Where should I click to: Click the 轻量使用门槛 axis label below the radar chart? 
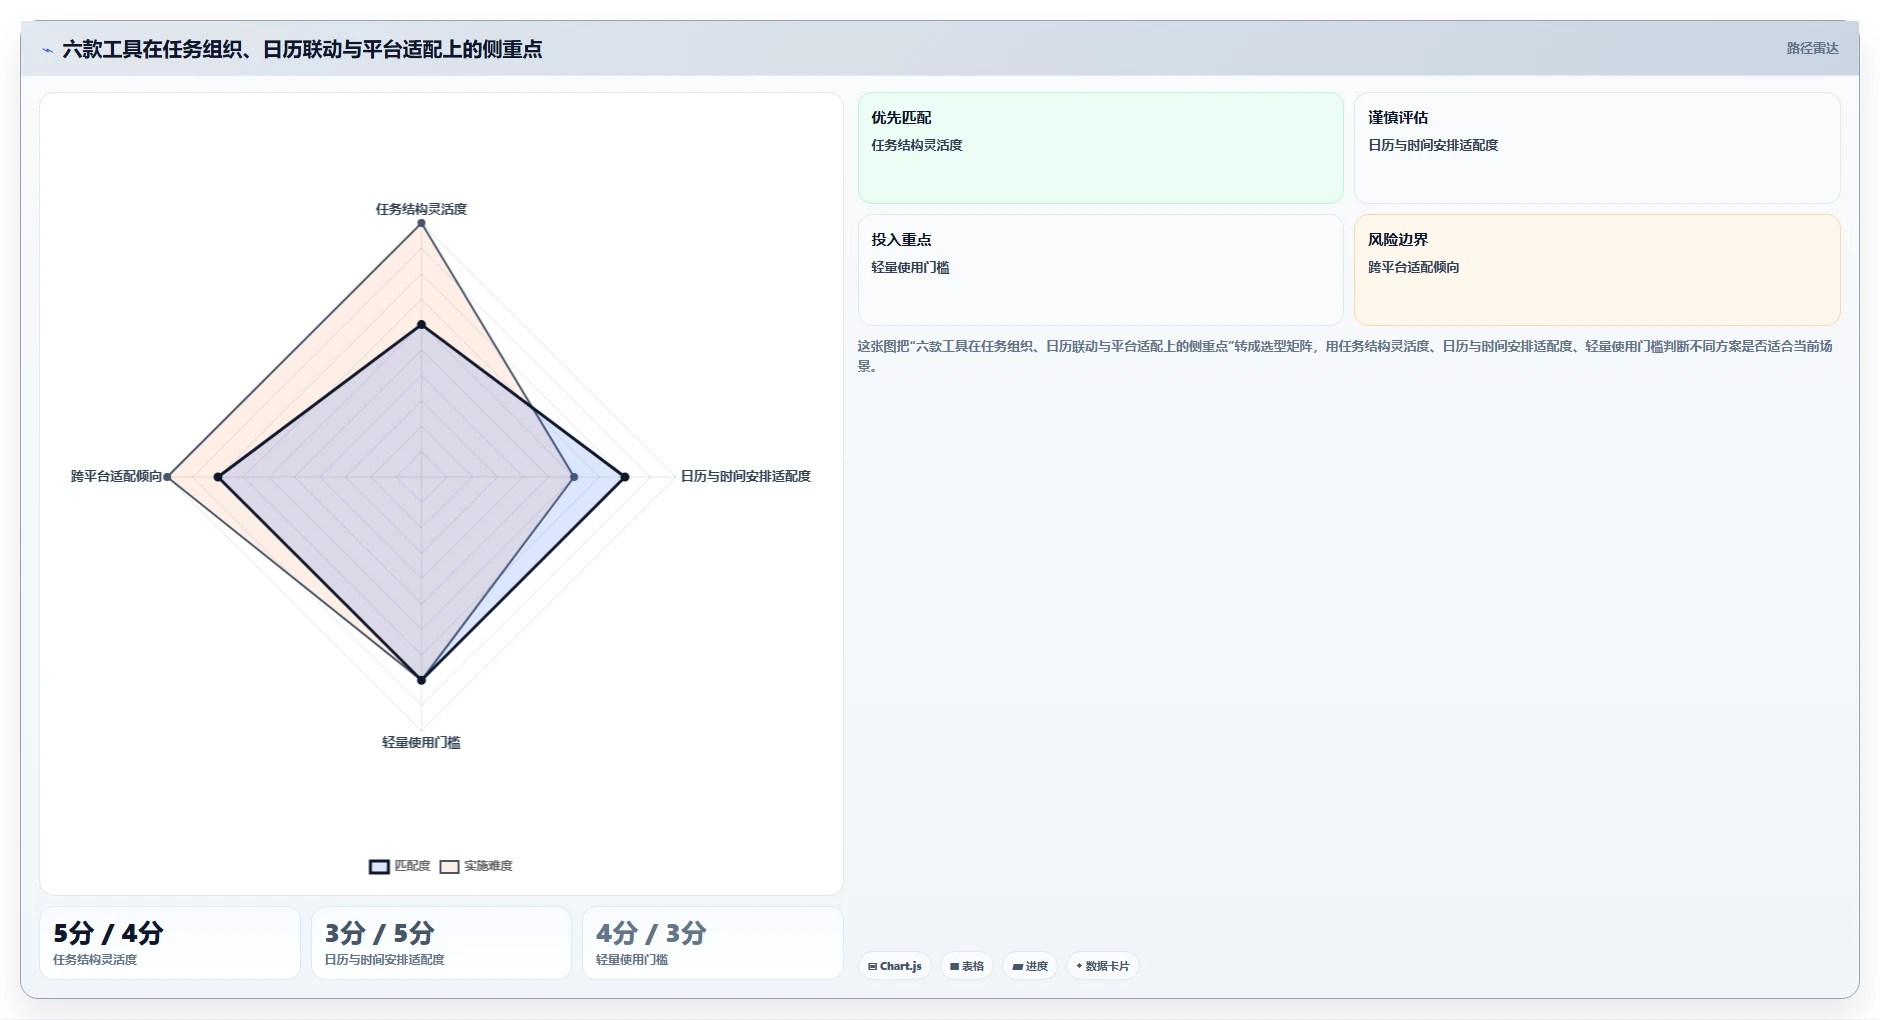click(421, 742)
